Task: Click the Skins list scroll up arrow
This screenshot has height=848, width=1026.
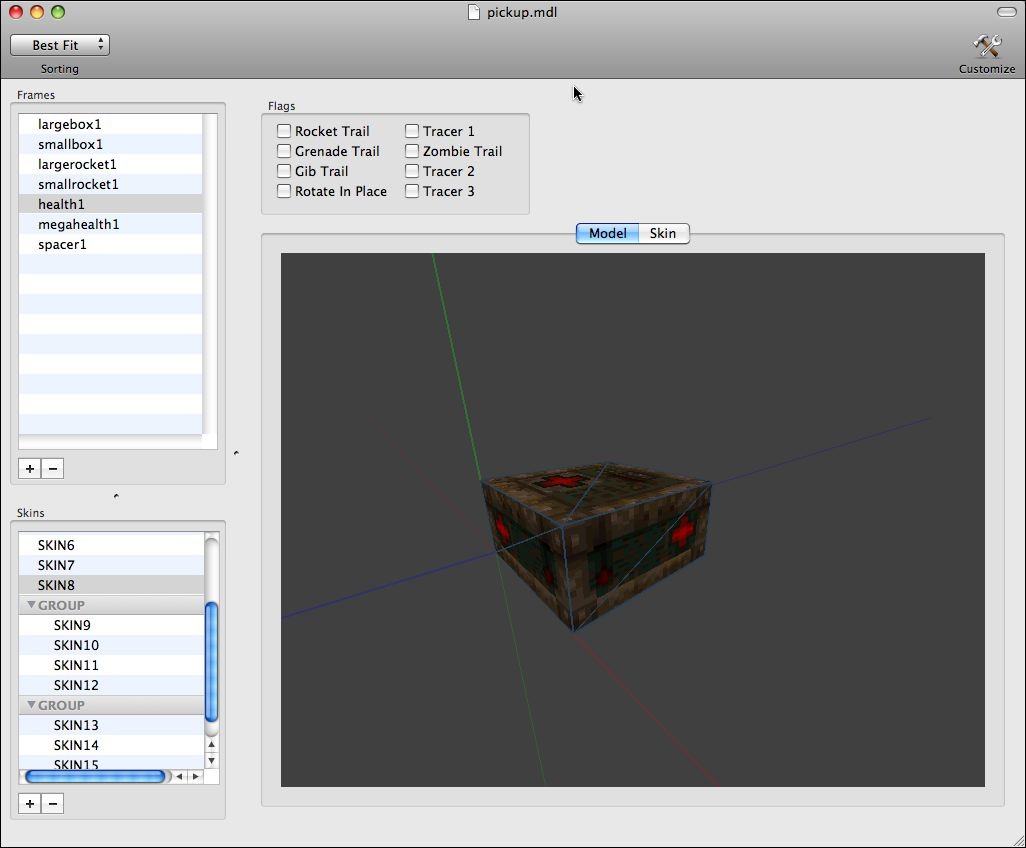Action: pos(211,745)
